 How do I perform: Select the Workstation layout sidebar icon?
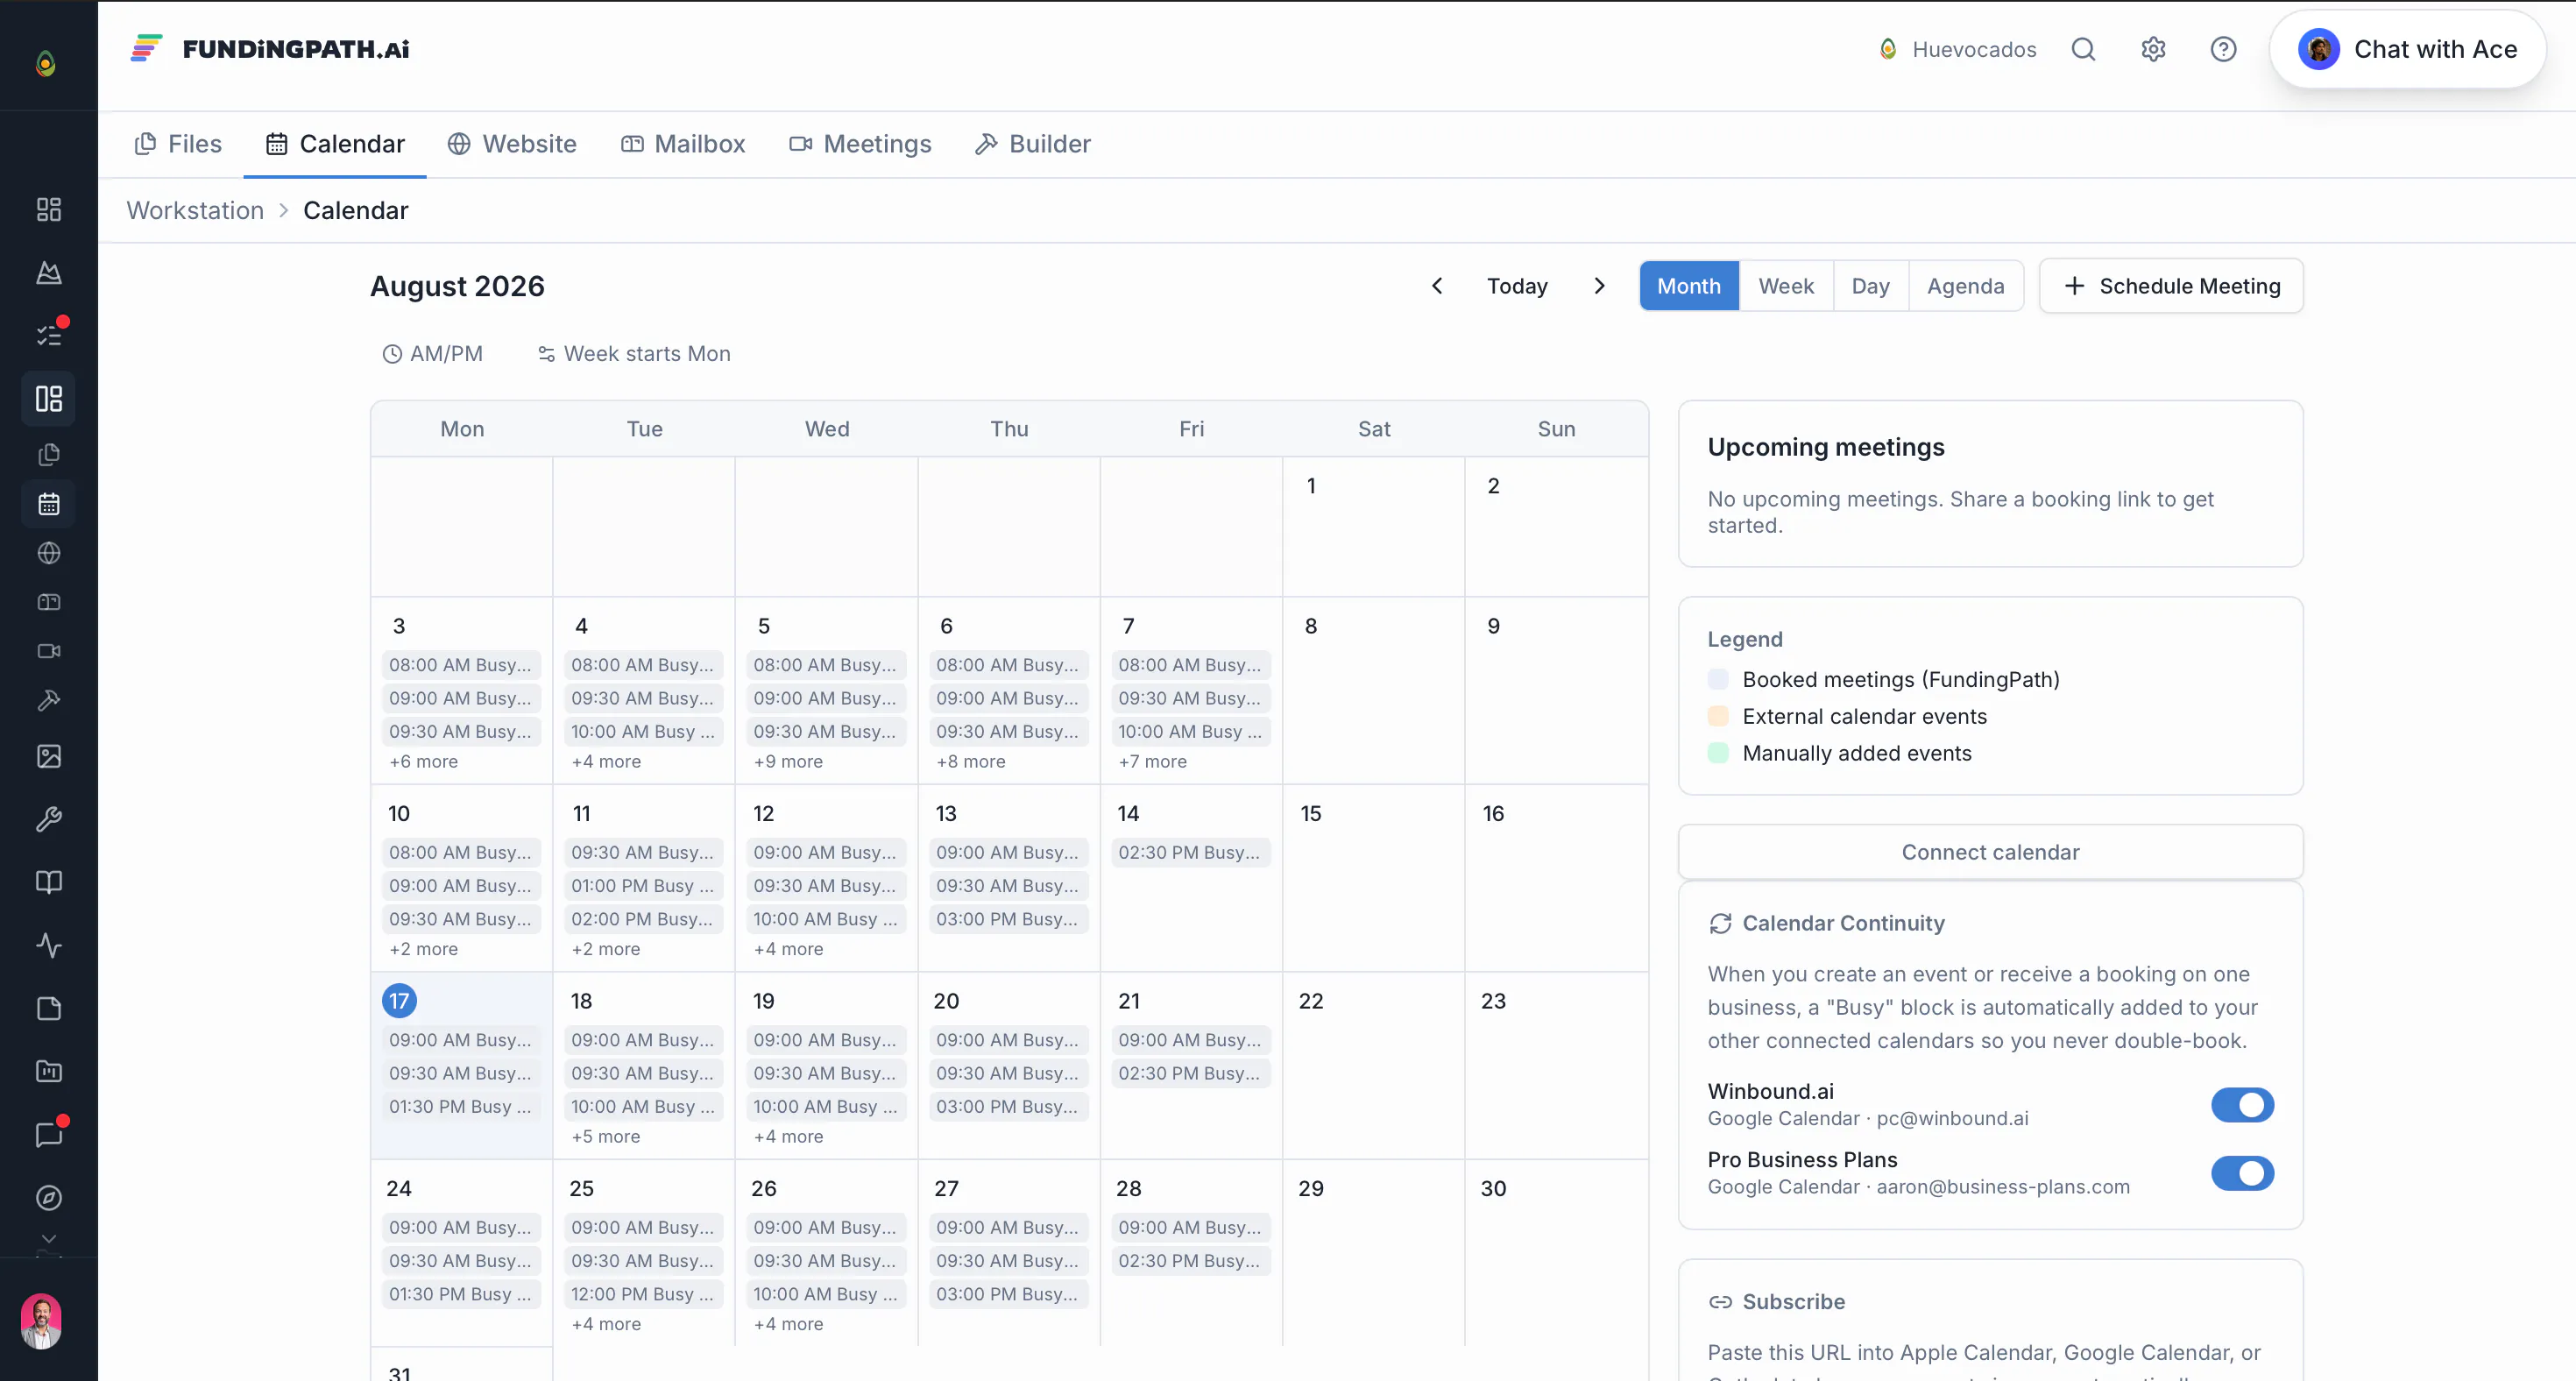pos(48,399)
